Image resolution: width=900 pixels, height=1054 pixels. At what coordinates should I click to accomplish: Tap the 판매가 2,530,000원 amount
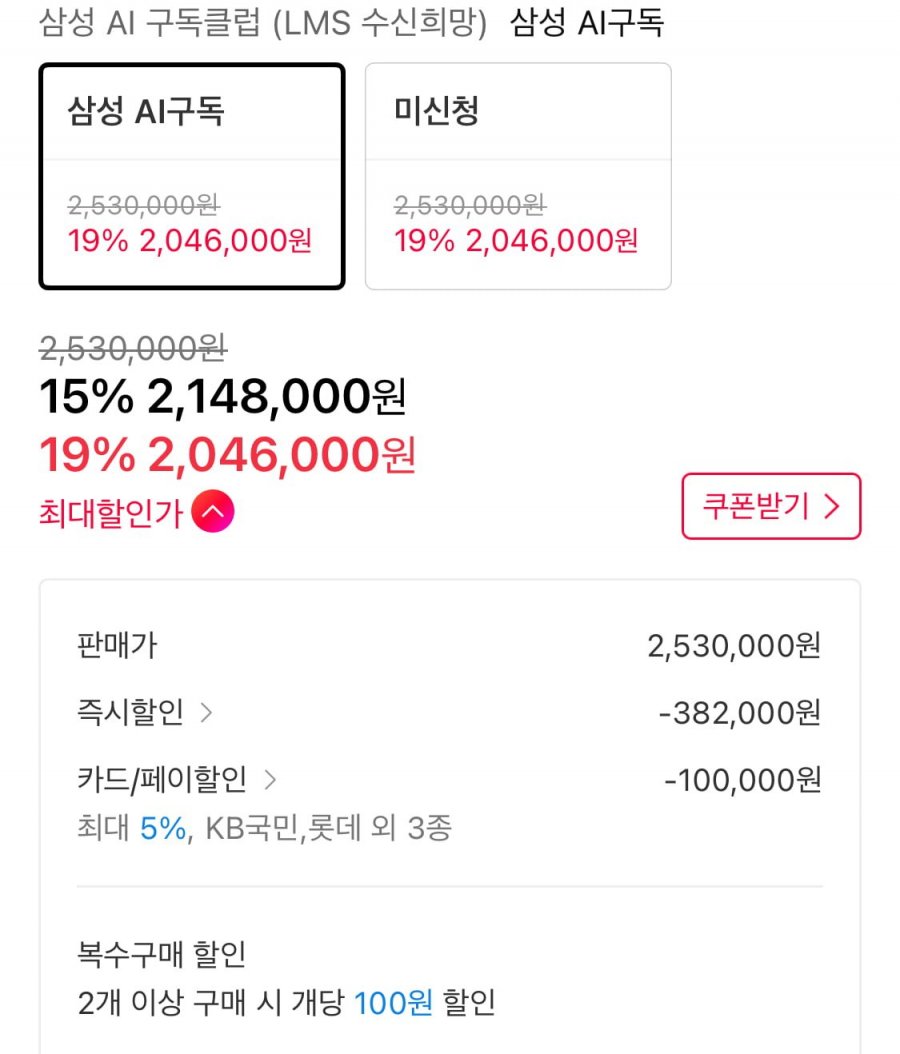(734, 646)
